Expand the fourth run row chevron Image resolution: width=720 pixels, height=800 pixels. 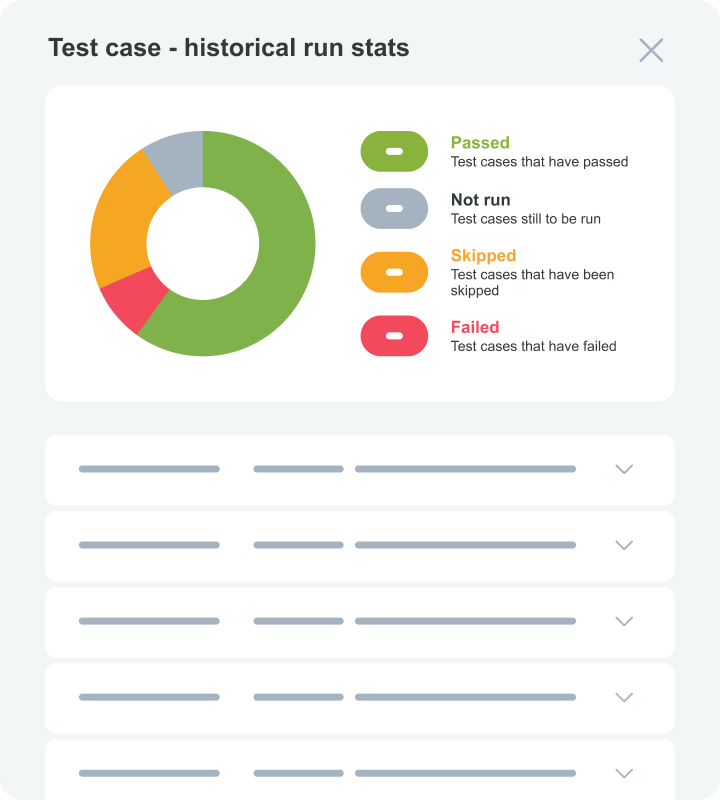[624, 697]
